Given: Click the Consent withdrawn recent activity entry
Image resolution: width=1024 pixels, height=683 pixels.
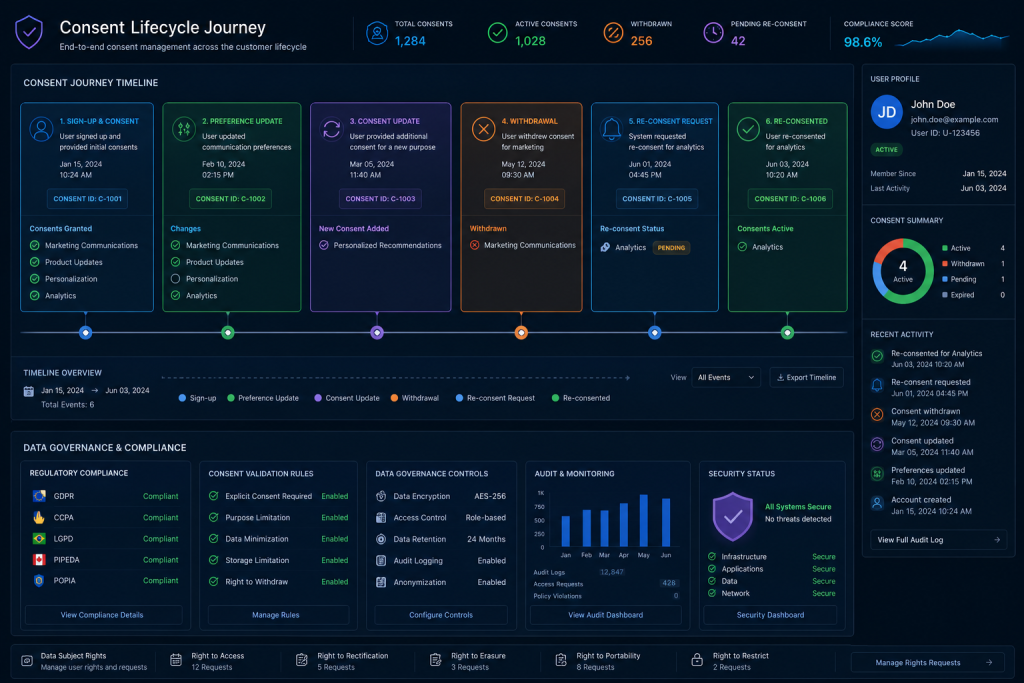Looking at the screenshot, I should (x=923, y=417).
